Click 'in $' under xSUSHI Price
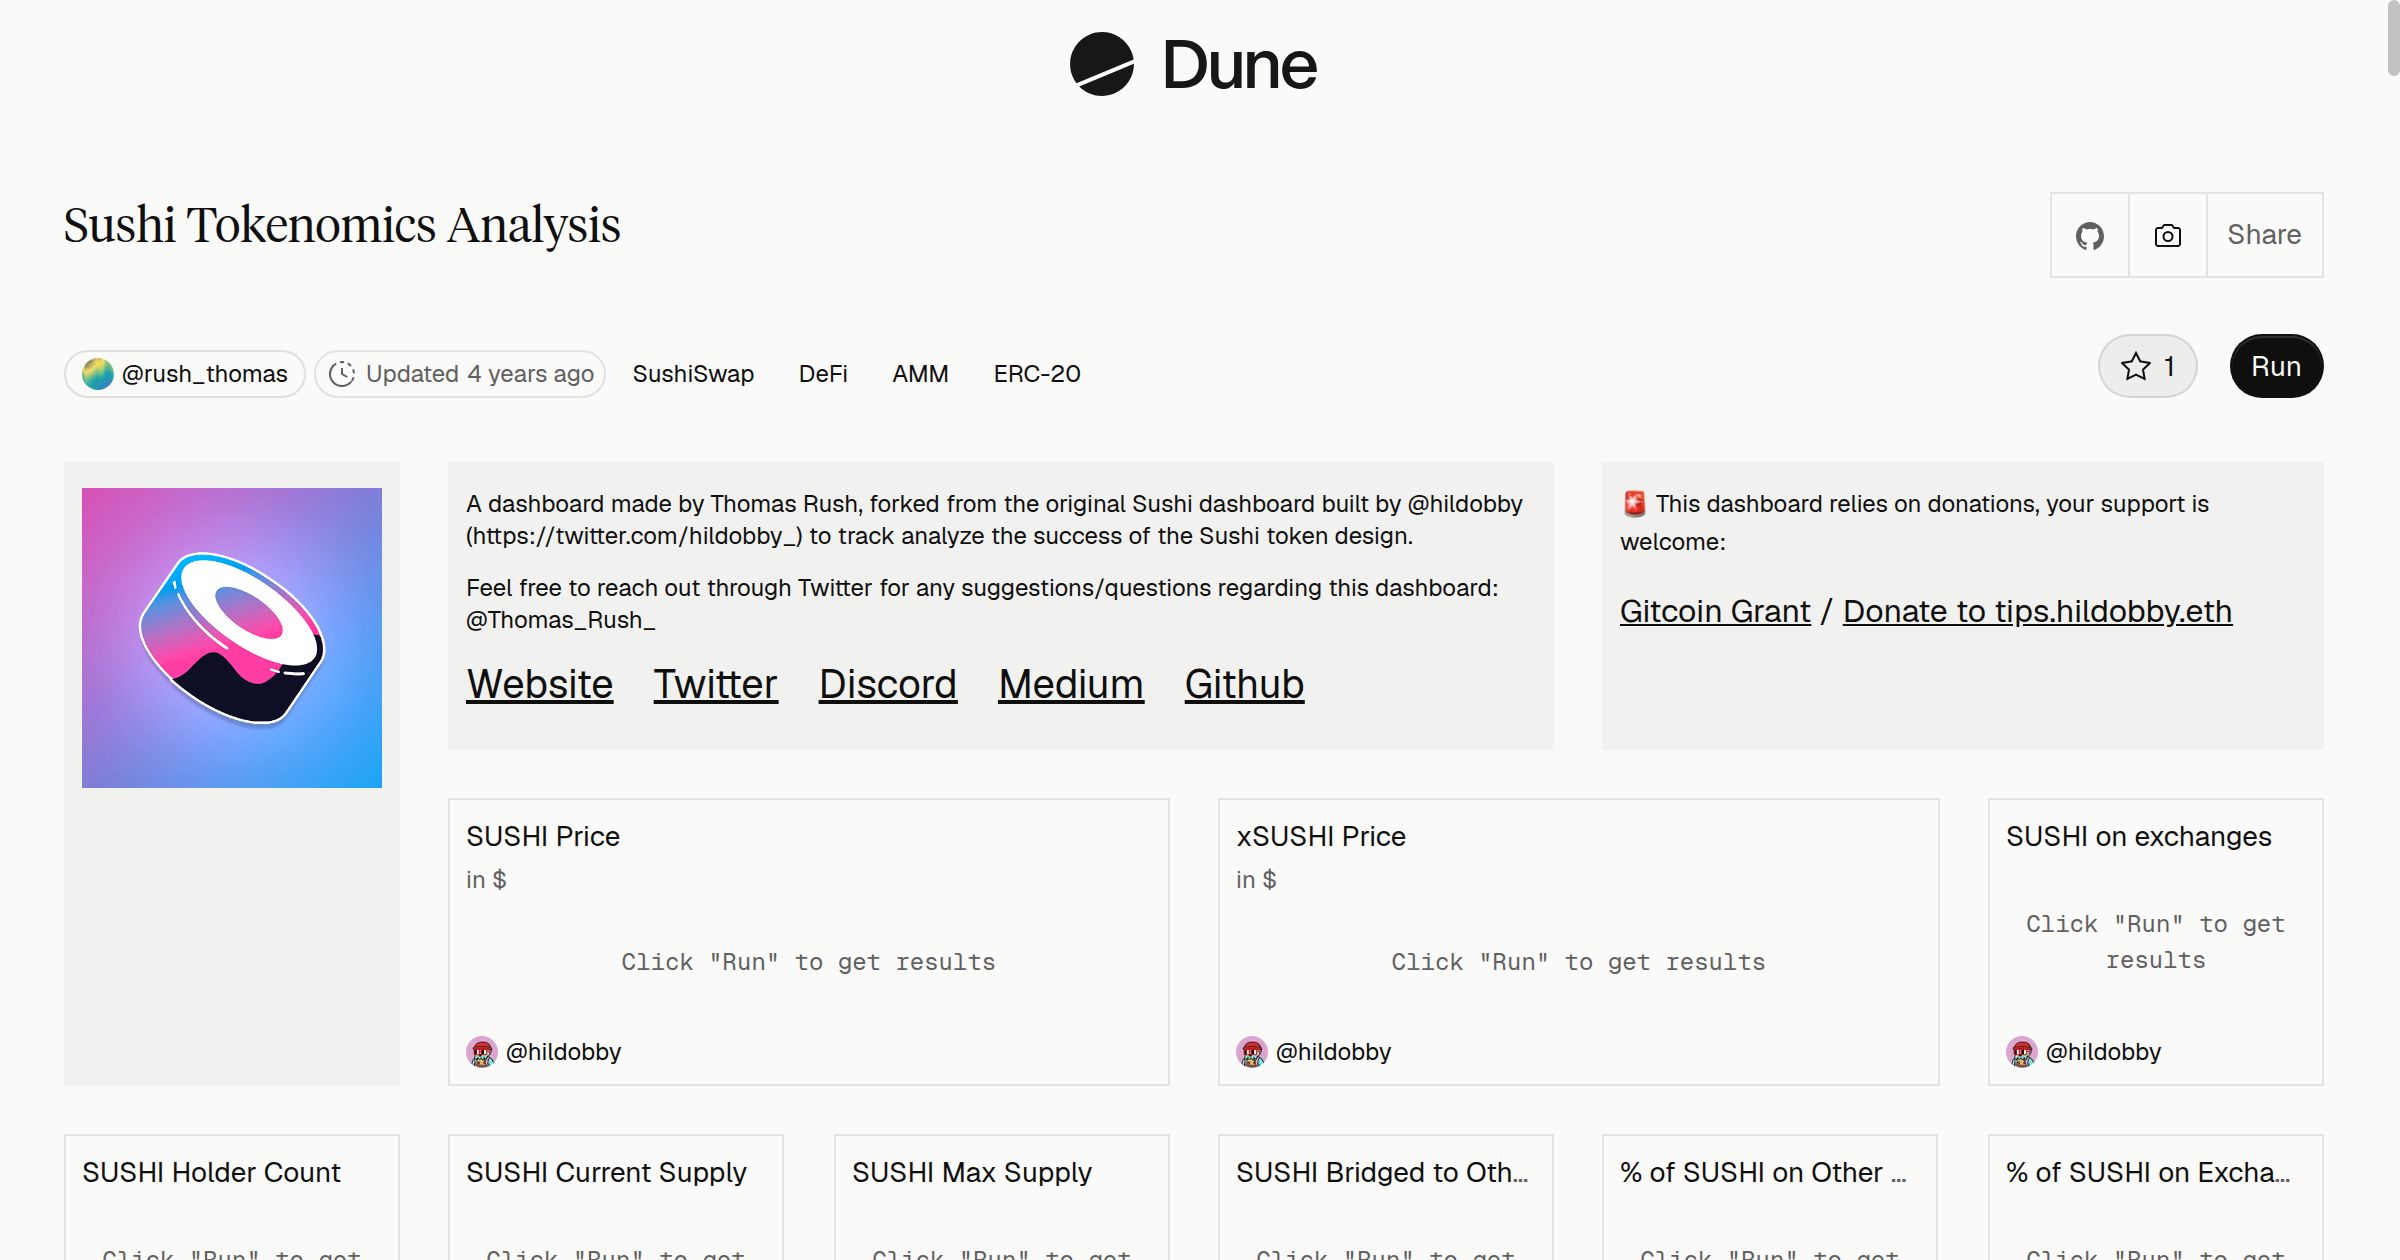Image resolution: width=2400 pixels, height=1260 pixels. pos(1256,880)
